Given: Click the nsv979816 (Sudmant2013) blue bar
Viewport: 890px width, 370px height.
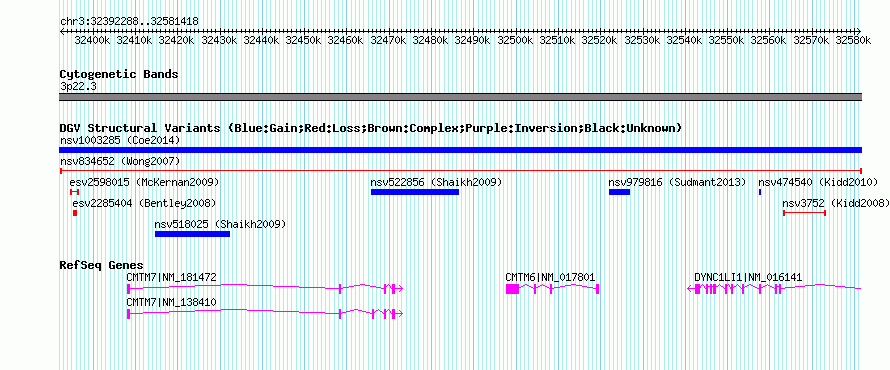Looking at the screenshot, I should 619,192.
